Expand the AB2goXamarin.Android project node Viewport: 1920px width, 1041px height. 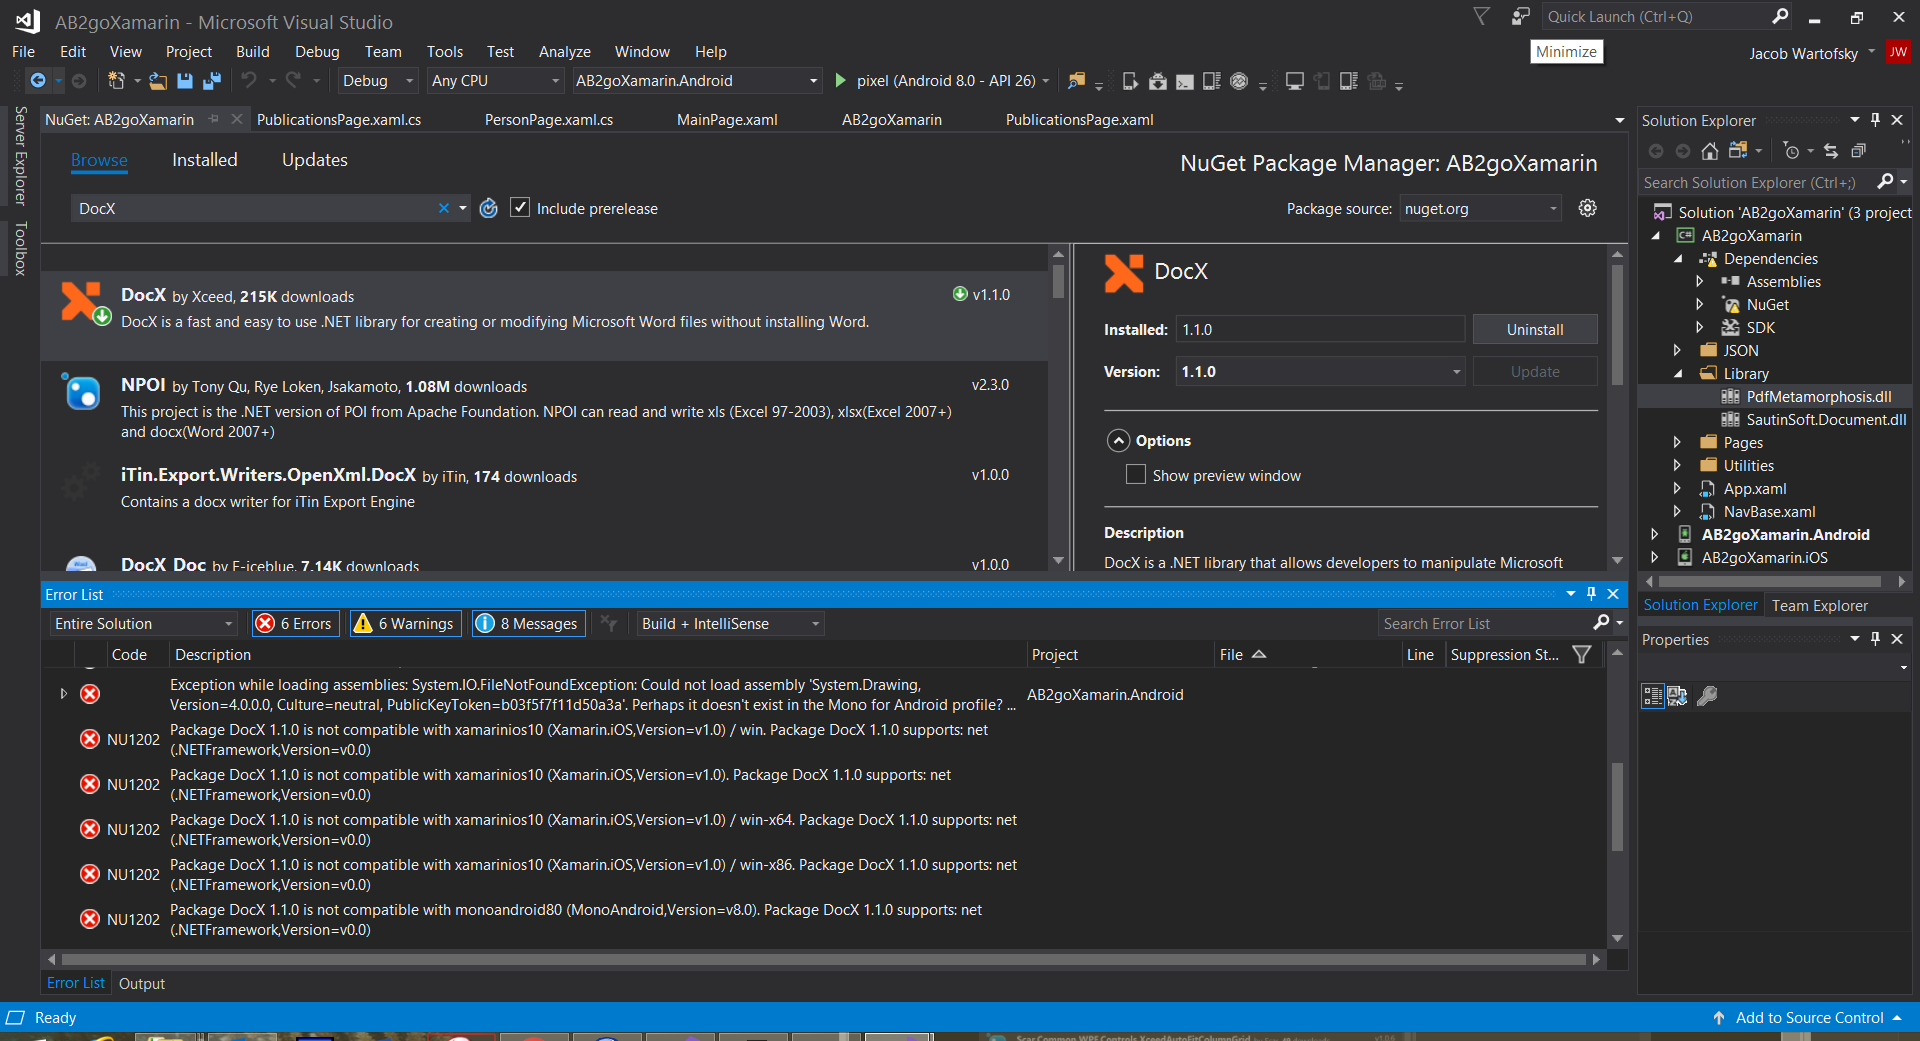click(1654, 534)
